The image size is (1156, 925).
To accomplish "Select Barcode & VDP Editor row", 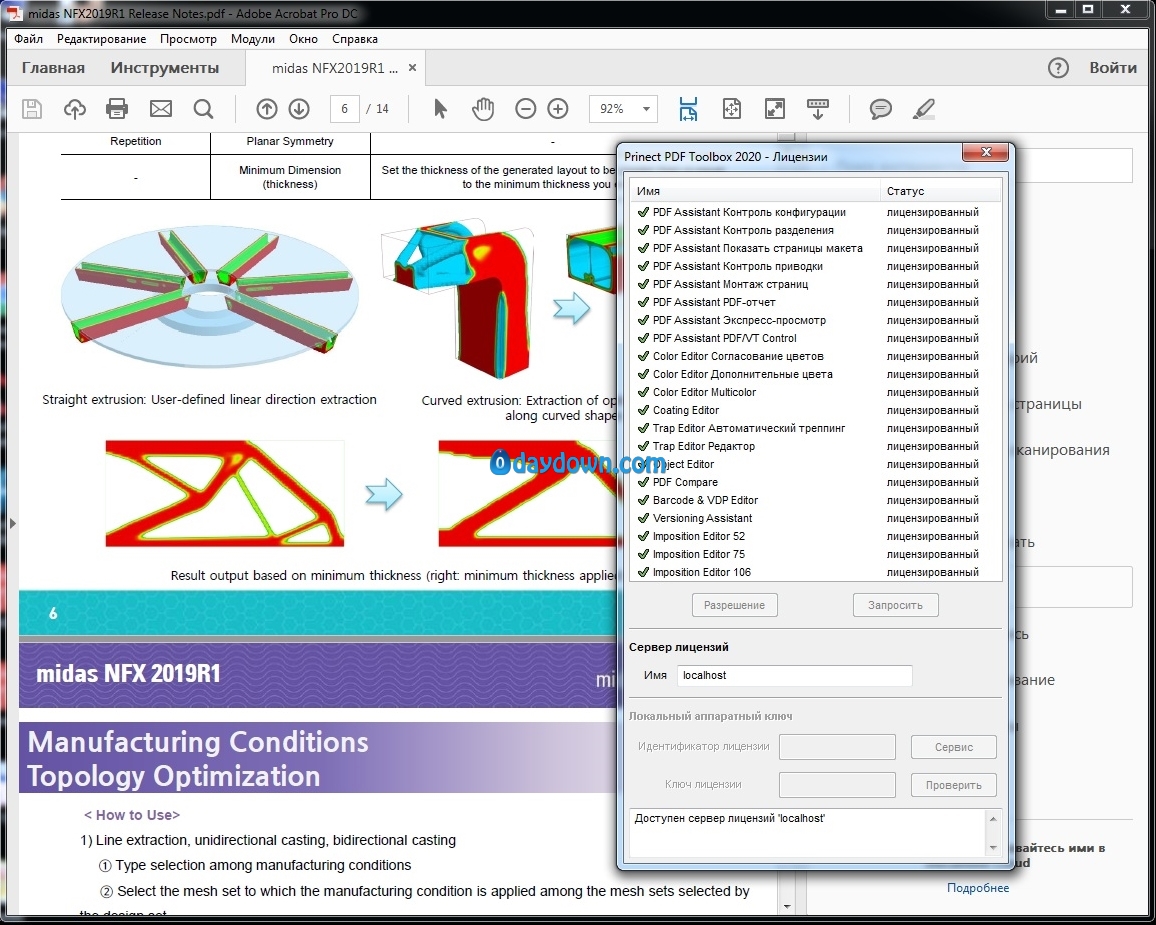I will [x=815, y=500].
